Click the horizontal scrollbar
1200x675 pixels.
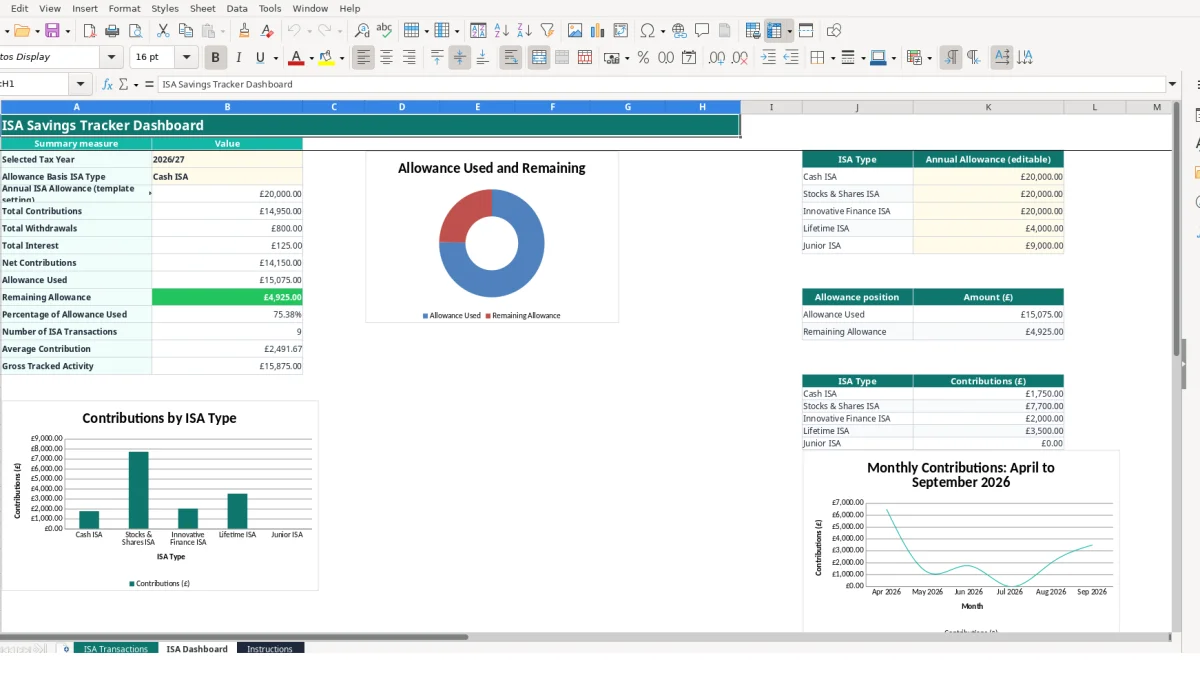pyautogui.click(x=234, y=636)
